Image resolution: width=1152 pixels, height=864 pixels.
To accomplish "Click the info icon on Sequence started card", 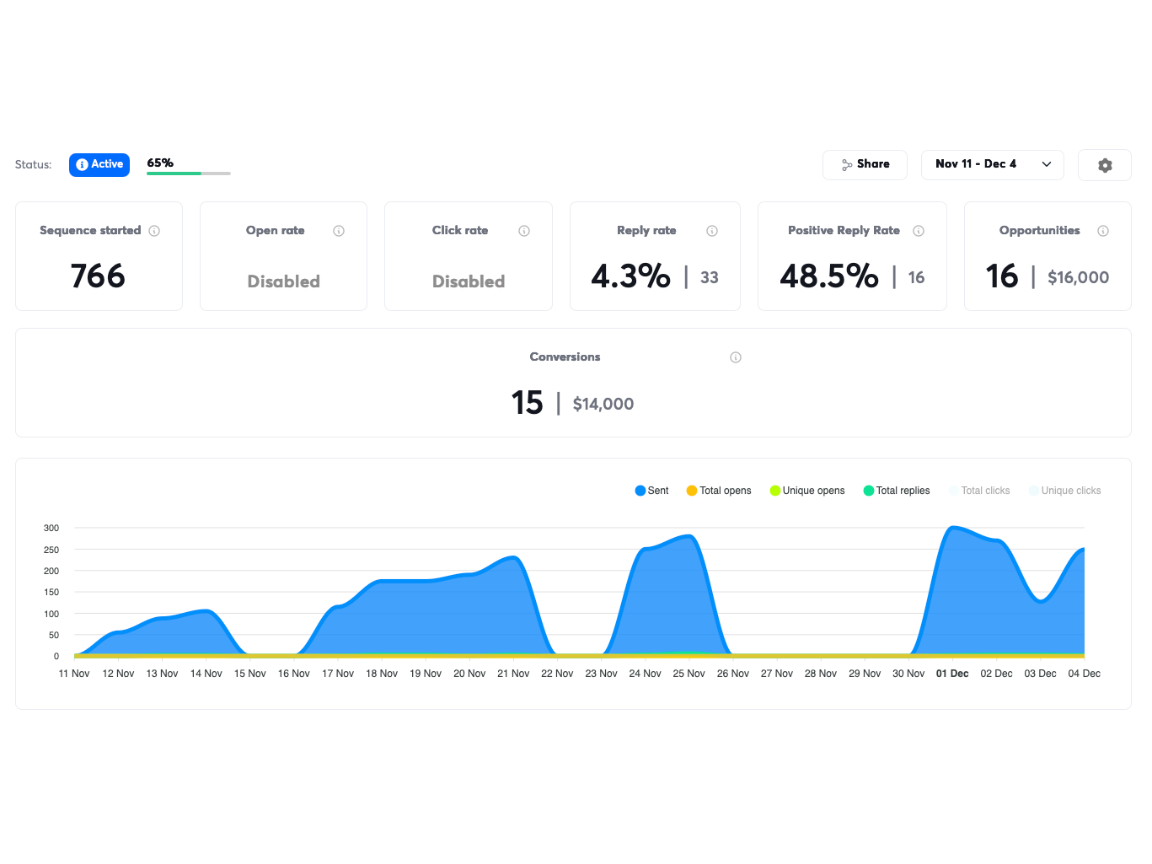I will pyautogui.click(x=154, y=230).
